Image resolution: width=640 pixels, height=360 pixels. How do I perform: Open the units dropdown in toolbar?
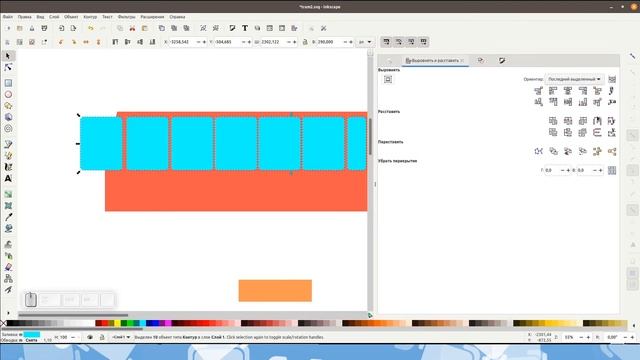click(364, 42)
